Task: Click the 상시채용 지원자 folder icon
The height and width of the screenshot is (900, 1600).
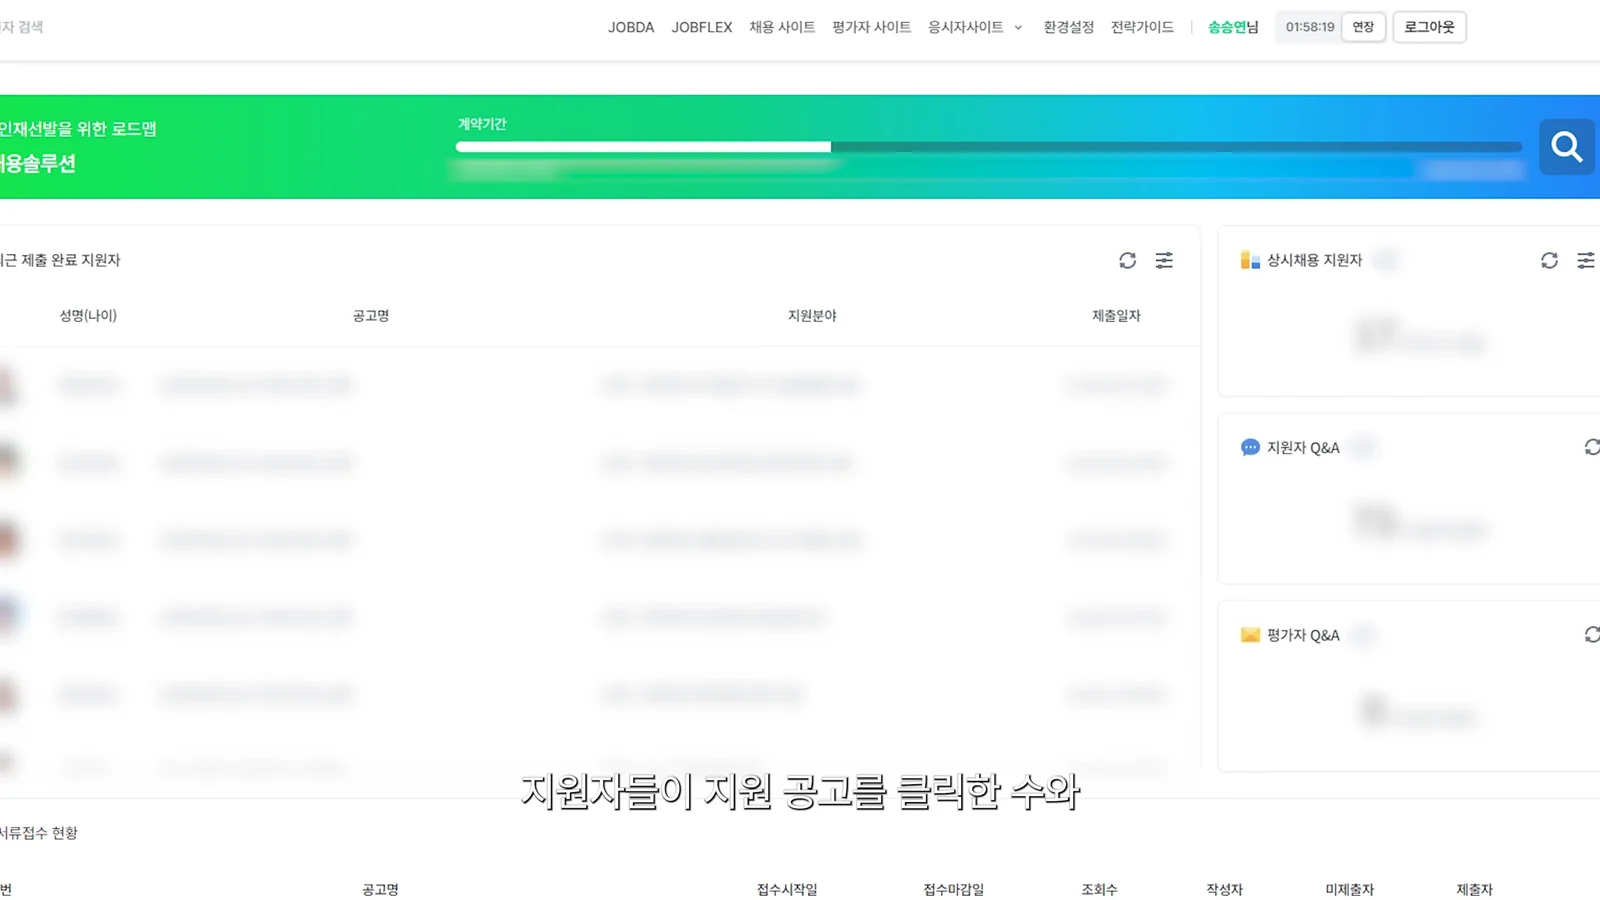Action: pyautogui.click(x=1250, y=260)
